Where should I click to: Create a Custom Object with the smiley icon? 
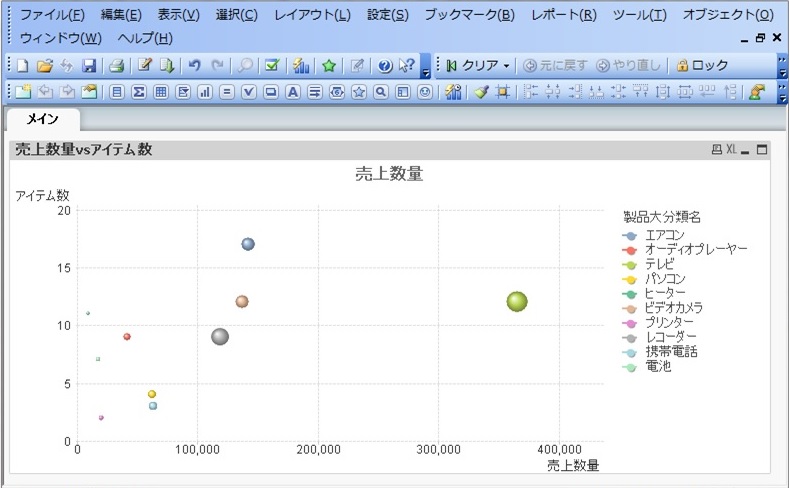[425, 92]
